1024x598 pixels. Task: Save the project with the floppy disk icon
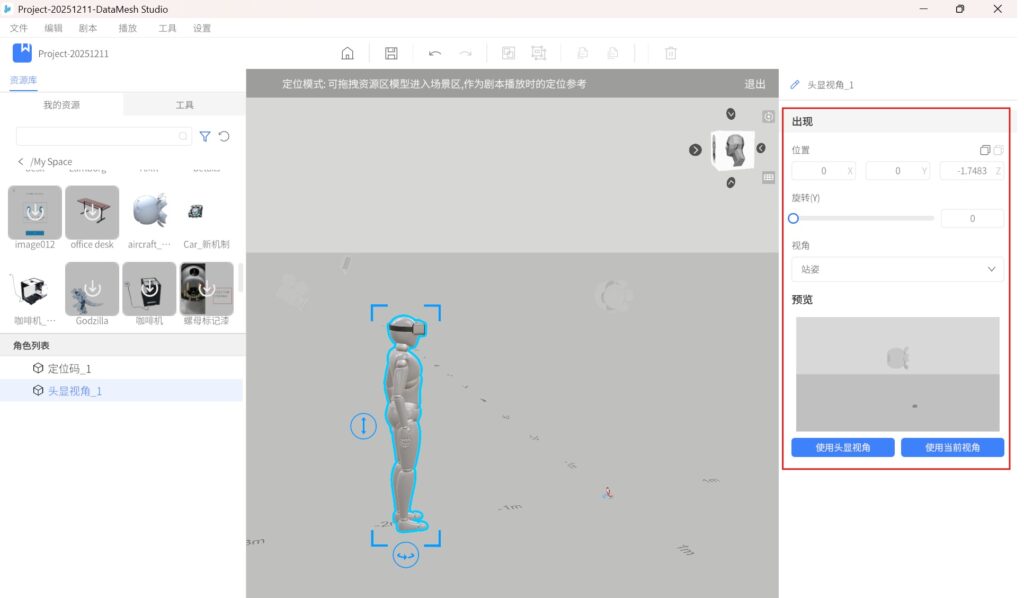point(391,53)
